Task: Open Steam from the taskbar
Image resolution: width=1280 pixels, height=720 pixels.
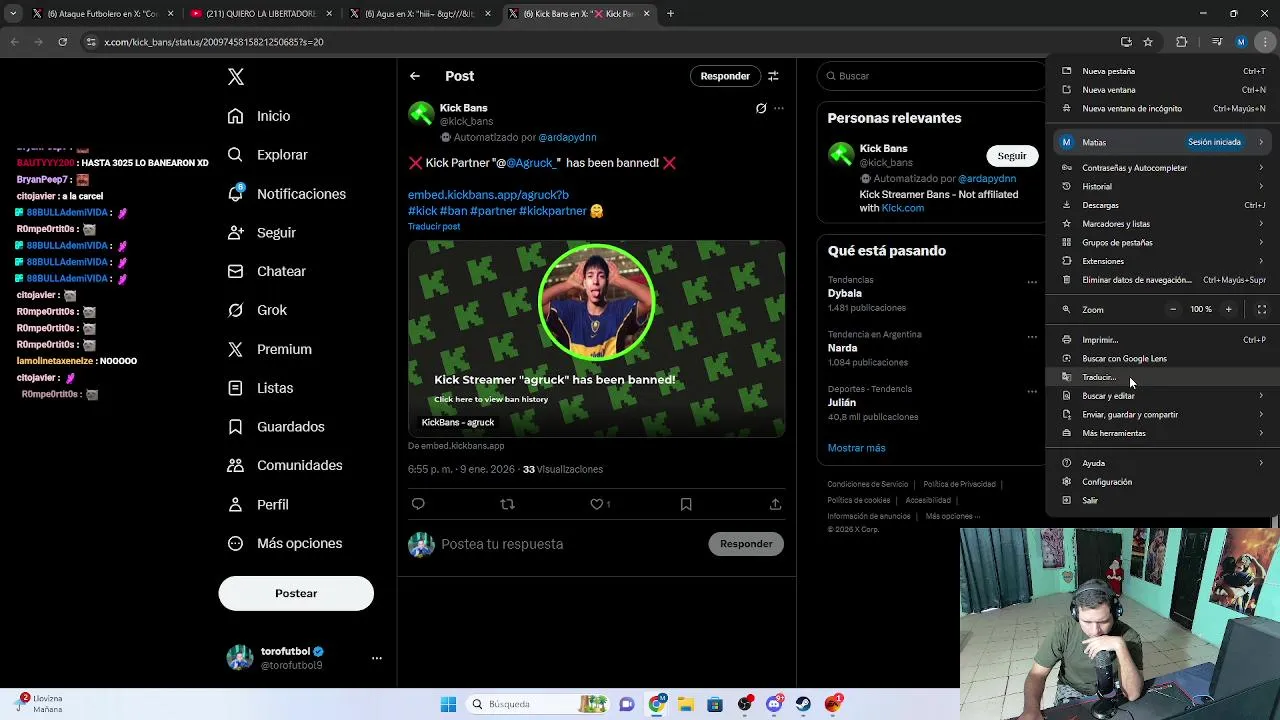Action: tap(803, 704)
